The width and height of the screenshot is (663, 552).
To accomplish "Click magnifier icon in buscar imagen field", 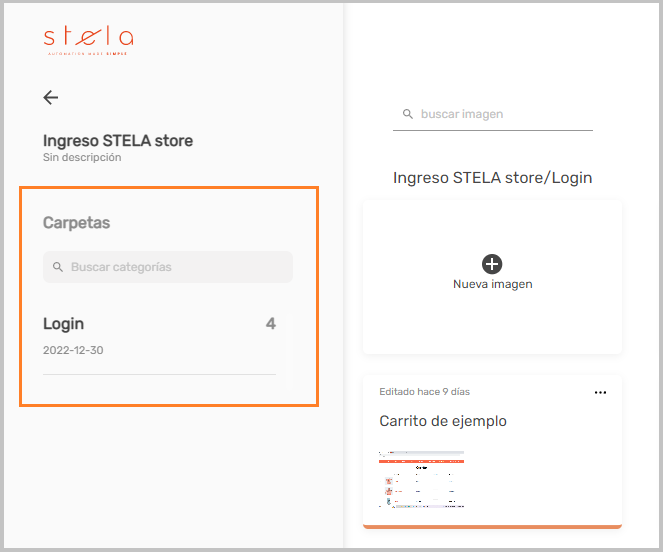I will pos(408,114).
